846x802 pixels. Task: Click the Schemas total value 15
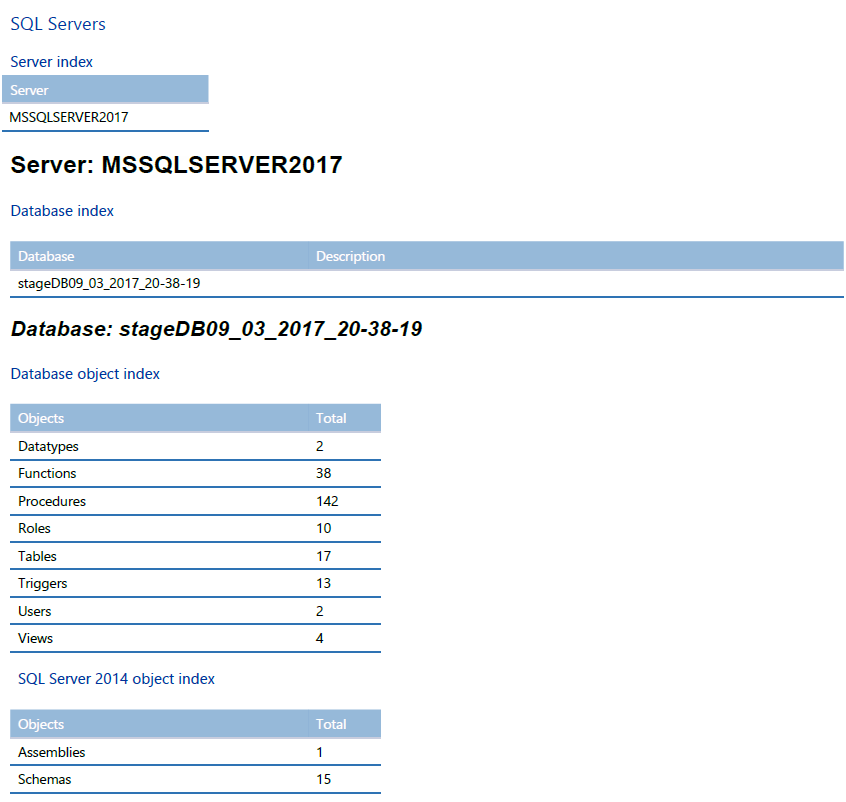[324, 779]
